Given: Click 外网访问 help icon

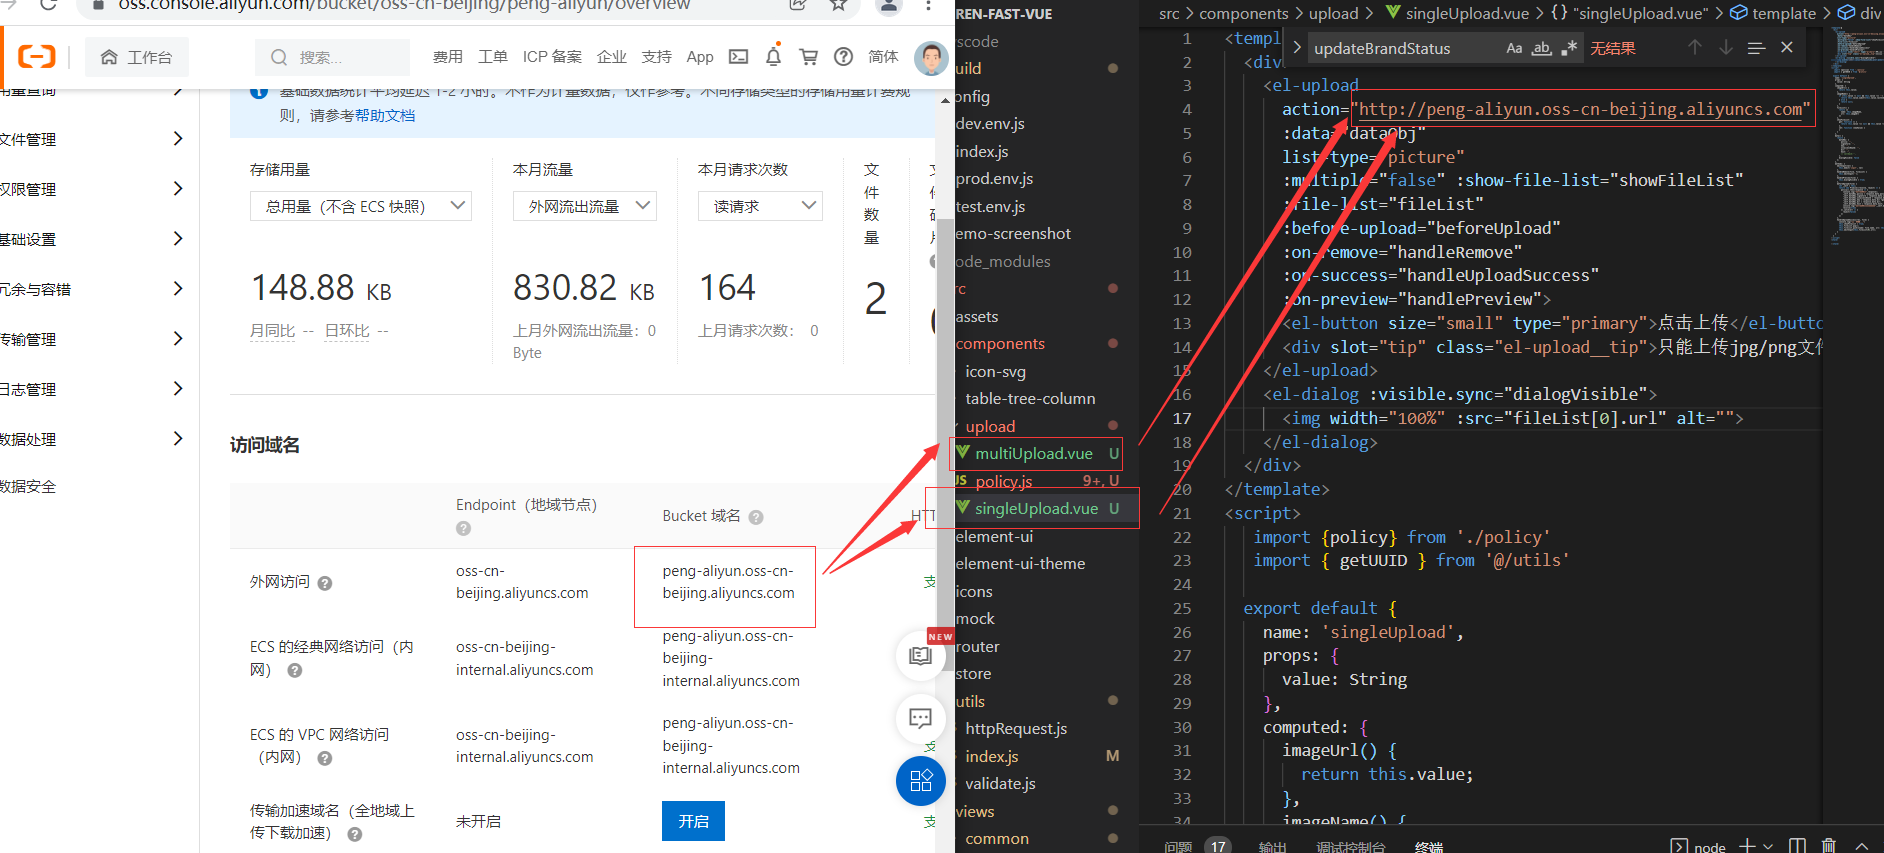Looking at the screenshot, I should coord(325,583).
